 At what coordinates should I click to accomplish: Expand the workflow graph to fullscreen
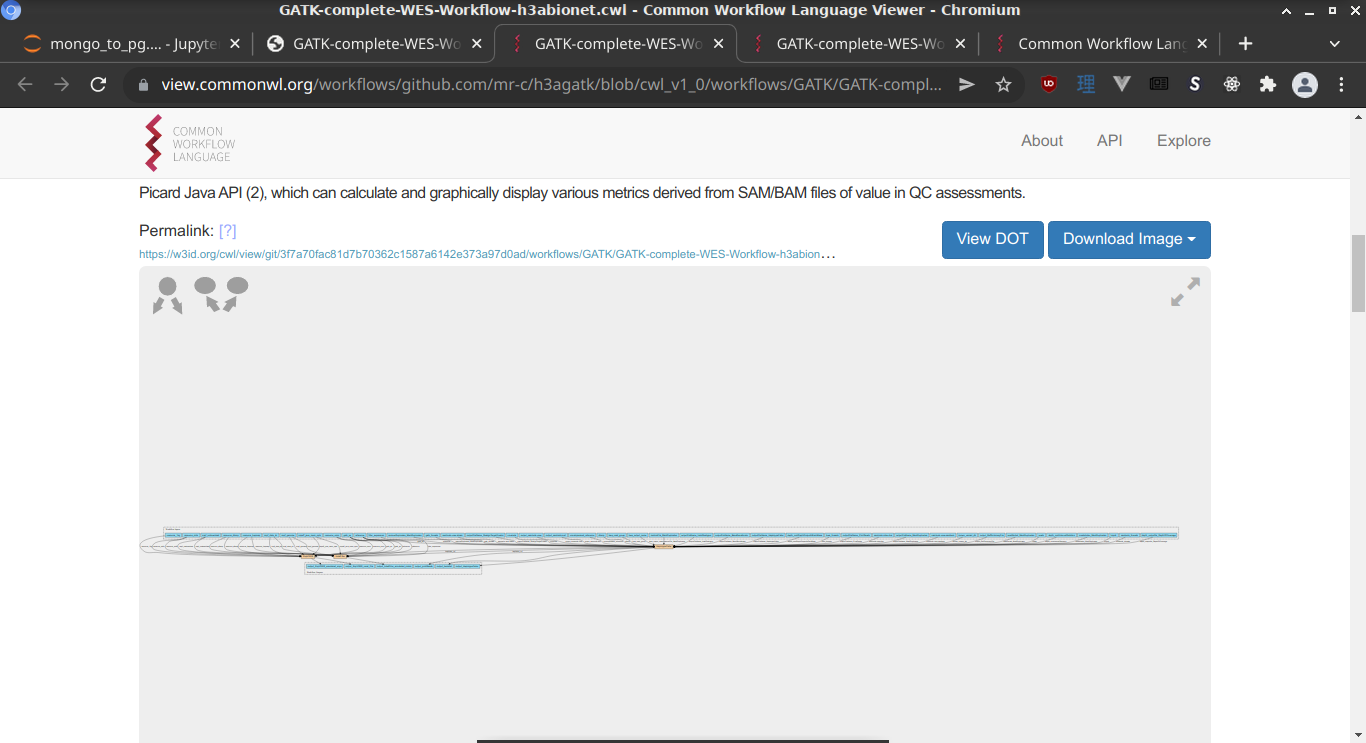1185,292
